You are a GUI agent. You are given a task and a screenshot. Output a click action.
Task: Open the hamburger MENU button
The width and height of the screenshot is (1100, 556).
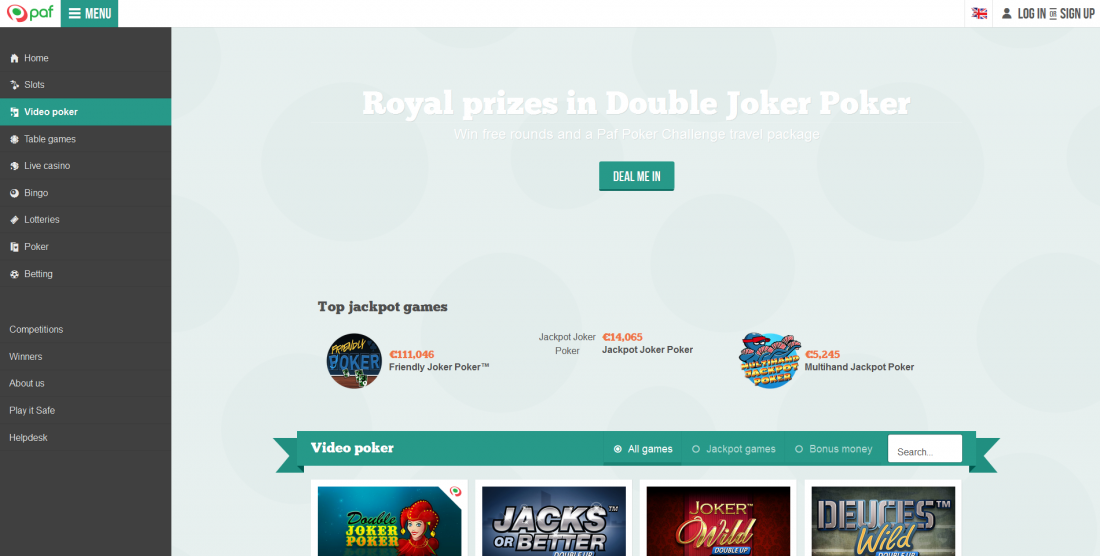(89, 13)
